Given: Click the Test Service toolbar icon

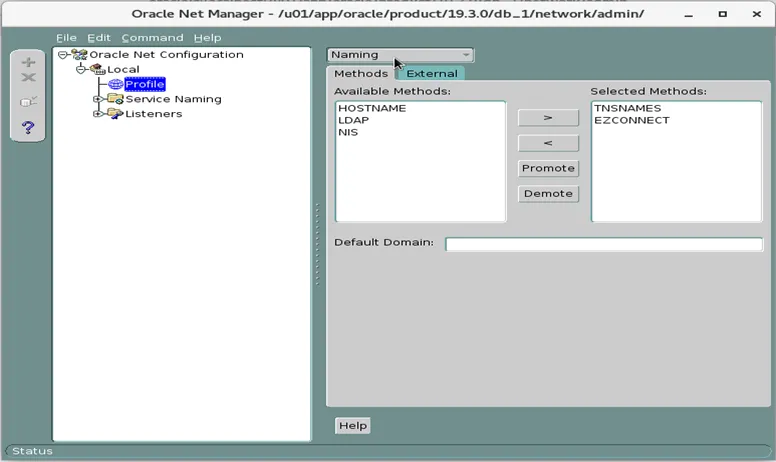Looking at the screenshot, I should [x=28, y=101].
